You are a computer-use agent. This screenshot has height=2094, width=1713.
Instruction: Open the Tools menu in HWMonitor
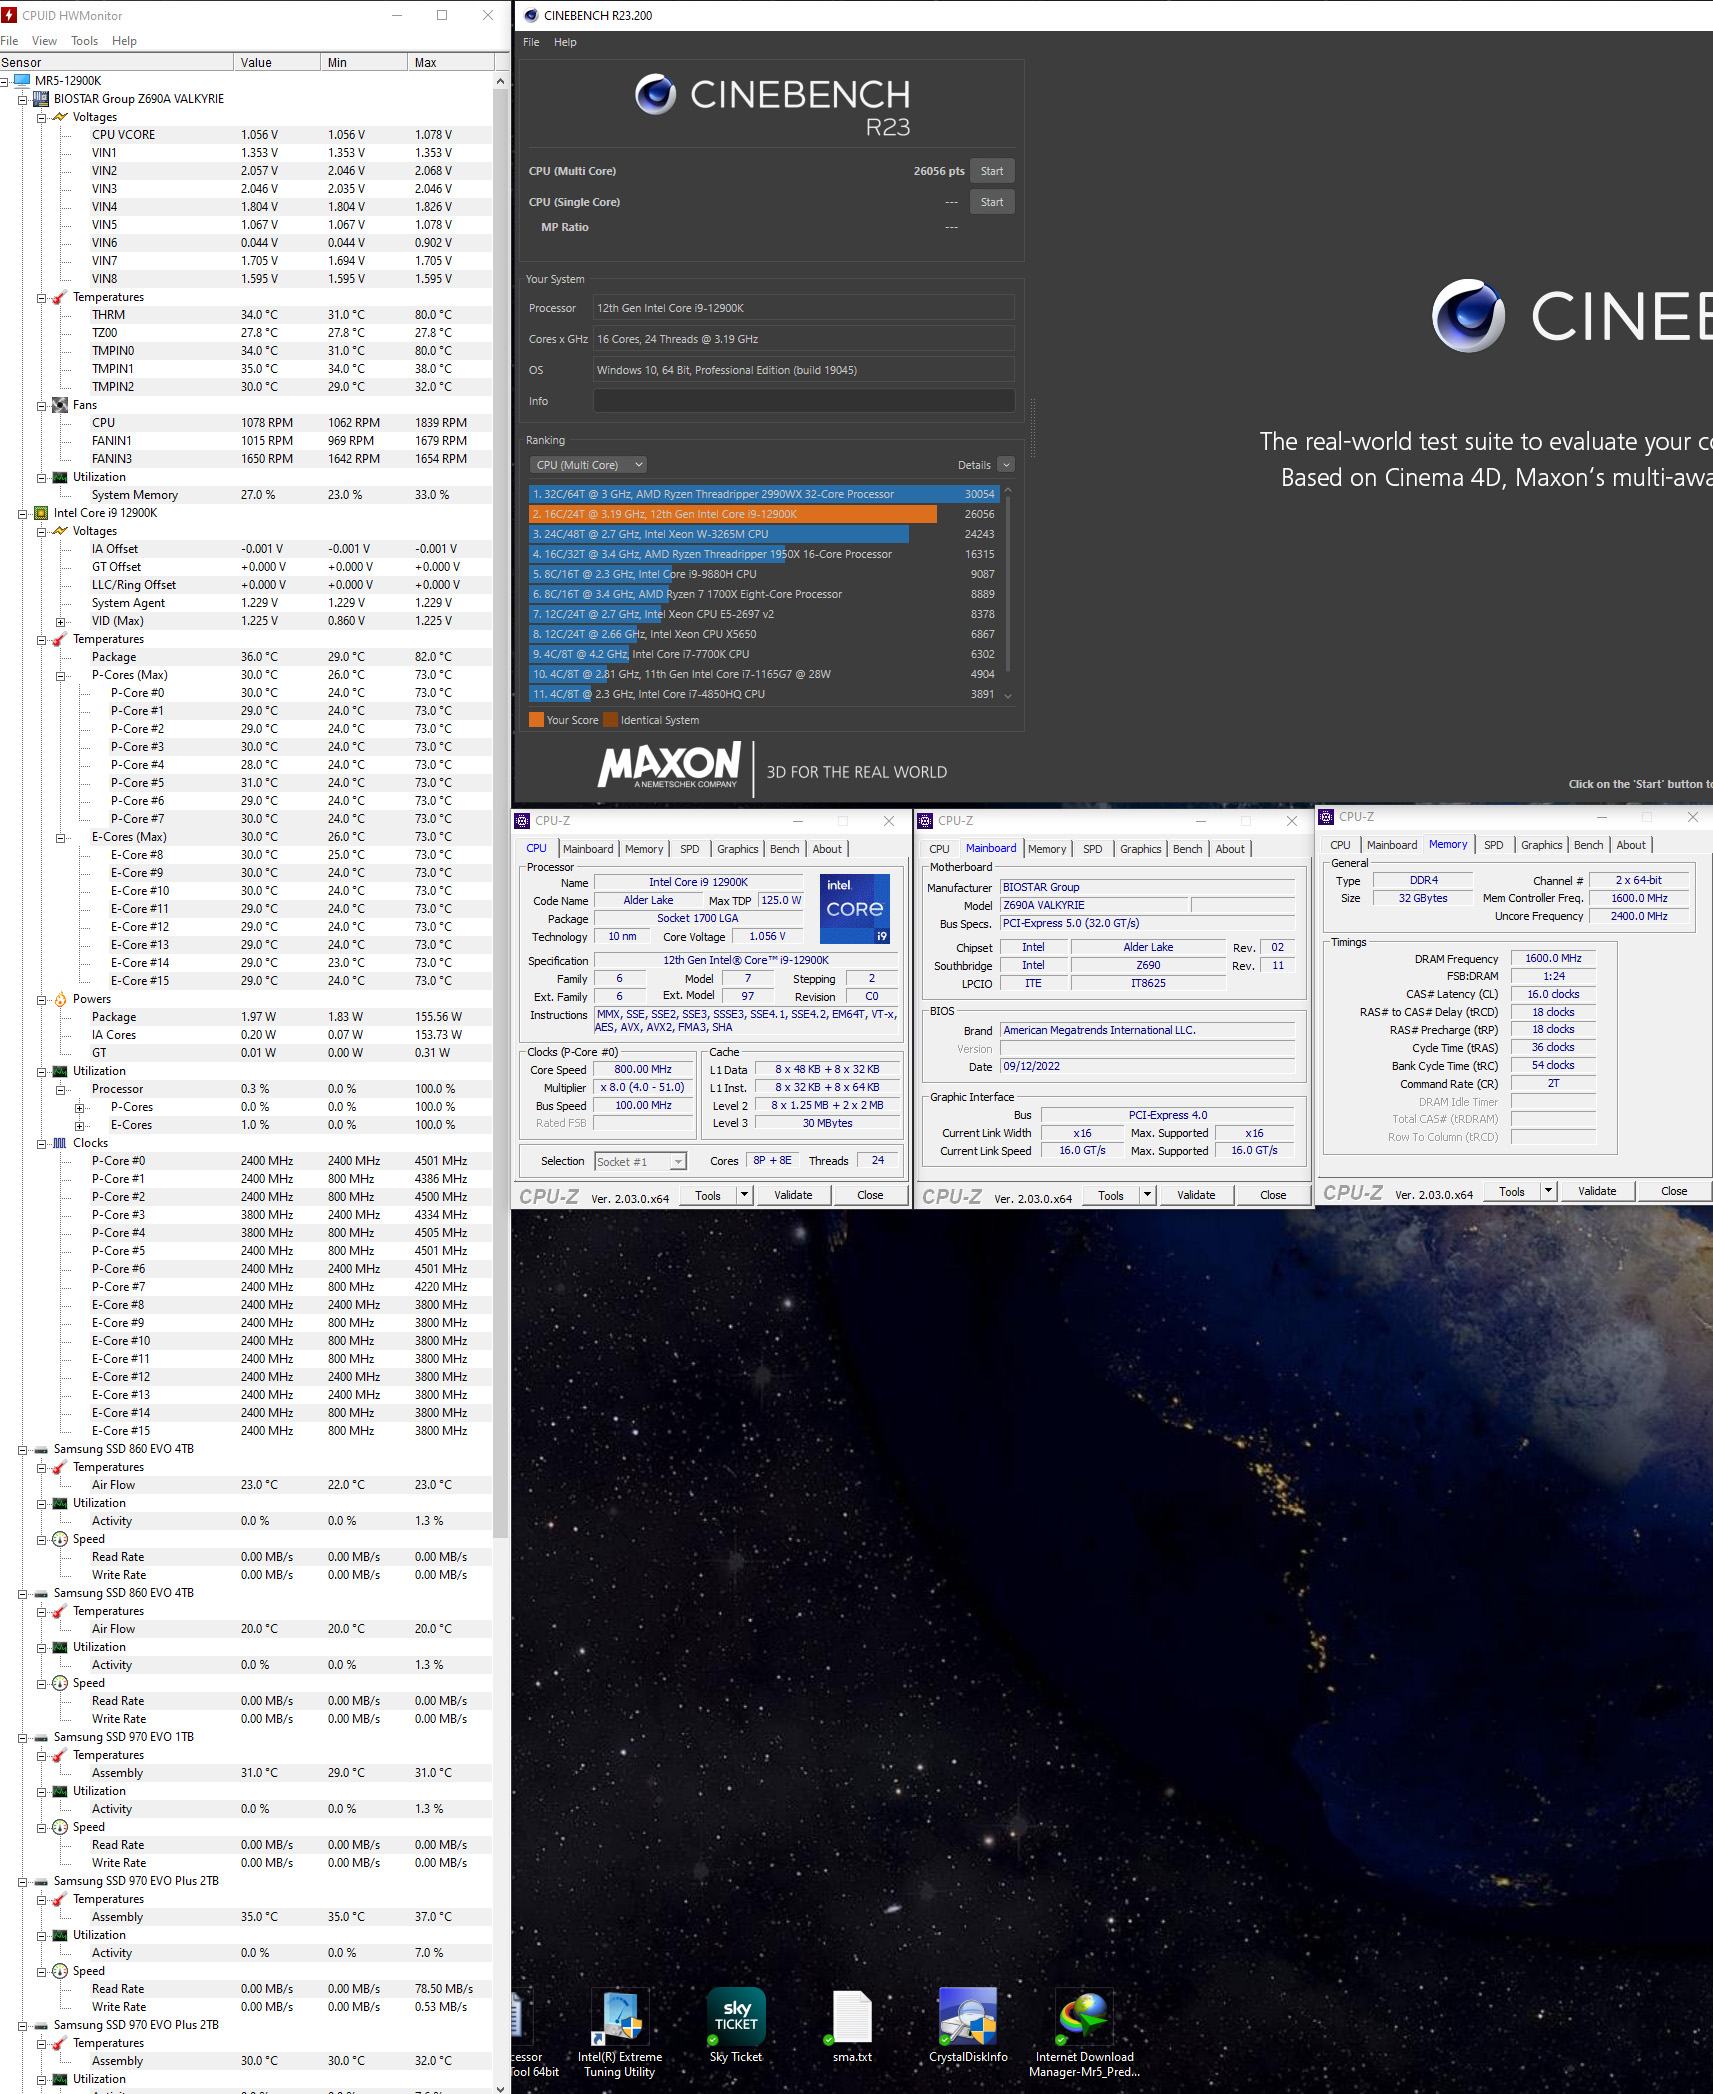(84, 41)
